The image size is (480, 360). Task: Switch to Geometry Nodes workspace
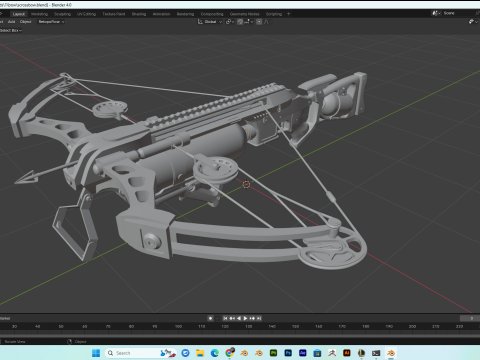[245, 14]
